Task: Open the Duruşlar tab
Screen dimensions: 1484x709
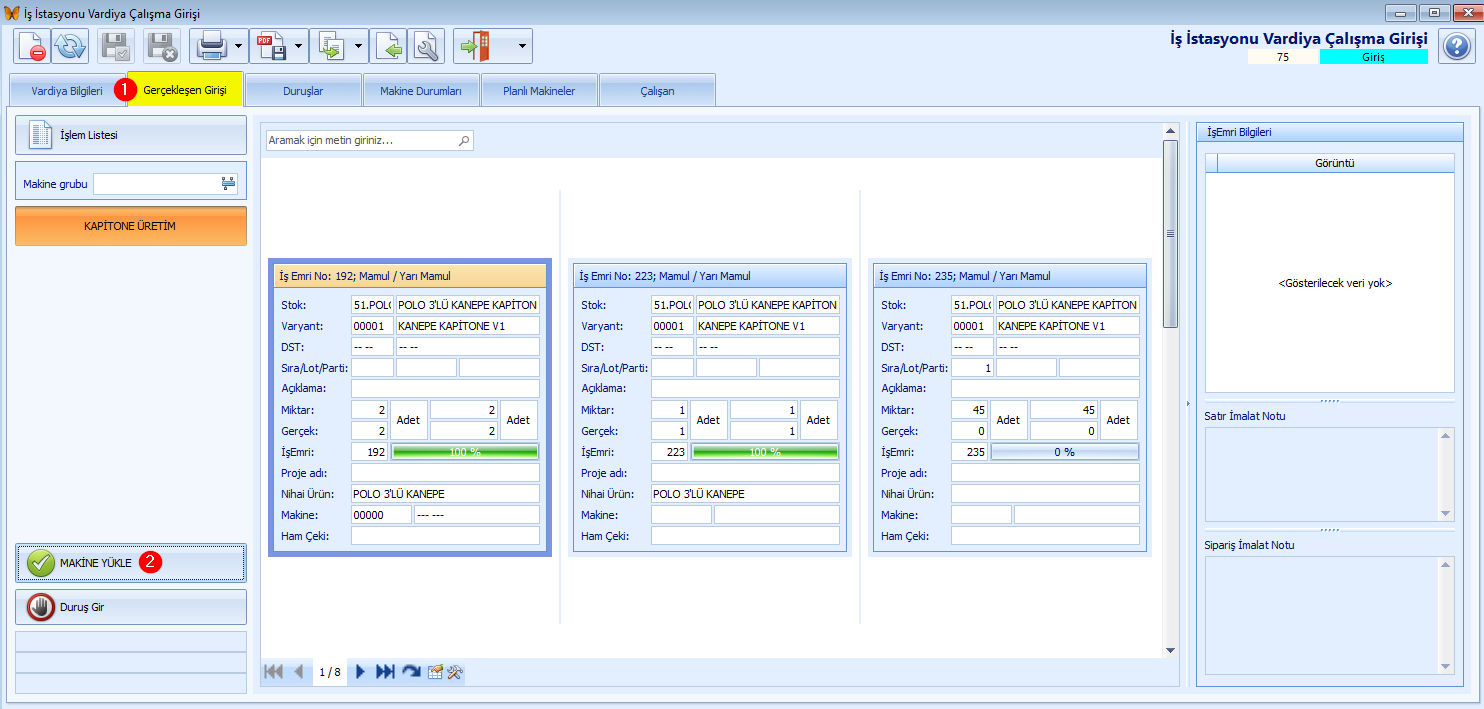Action: pos(303,90)
